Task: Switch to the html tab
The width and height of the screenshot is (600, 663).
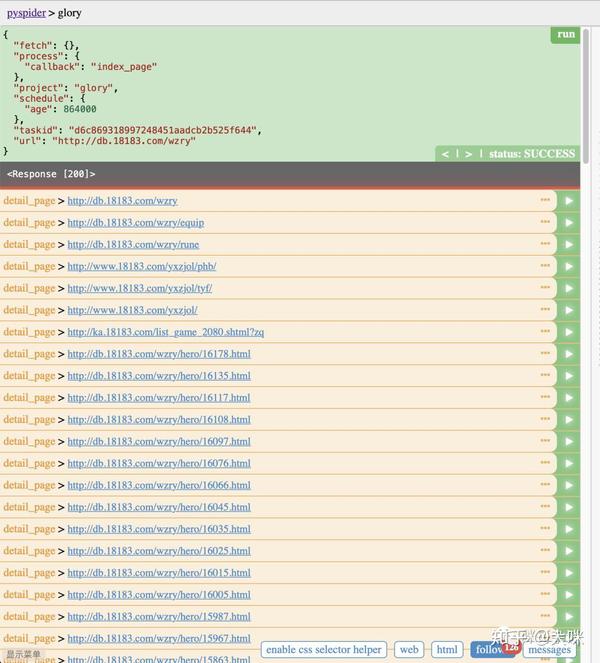Action: click(447, 650)
